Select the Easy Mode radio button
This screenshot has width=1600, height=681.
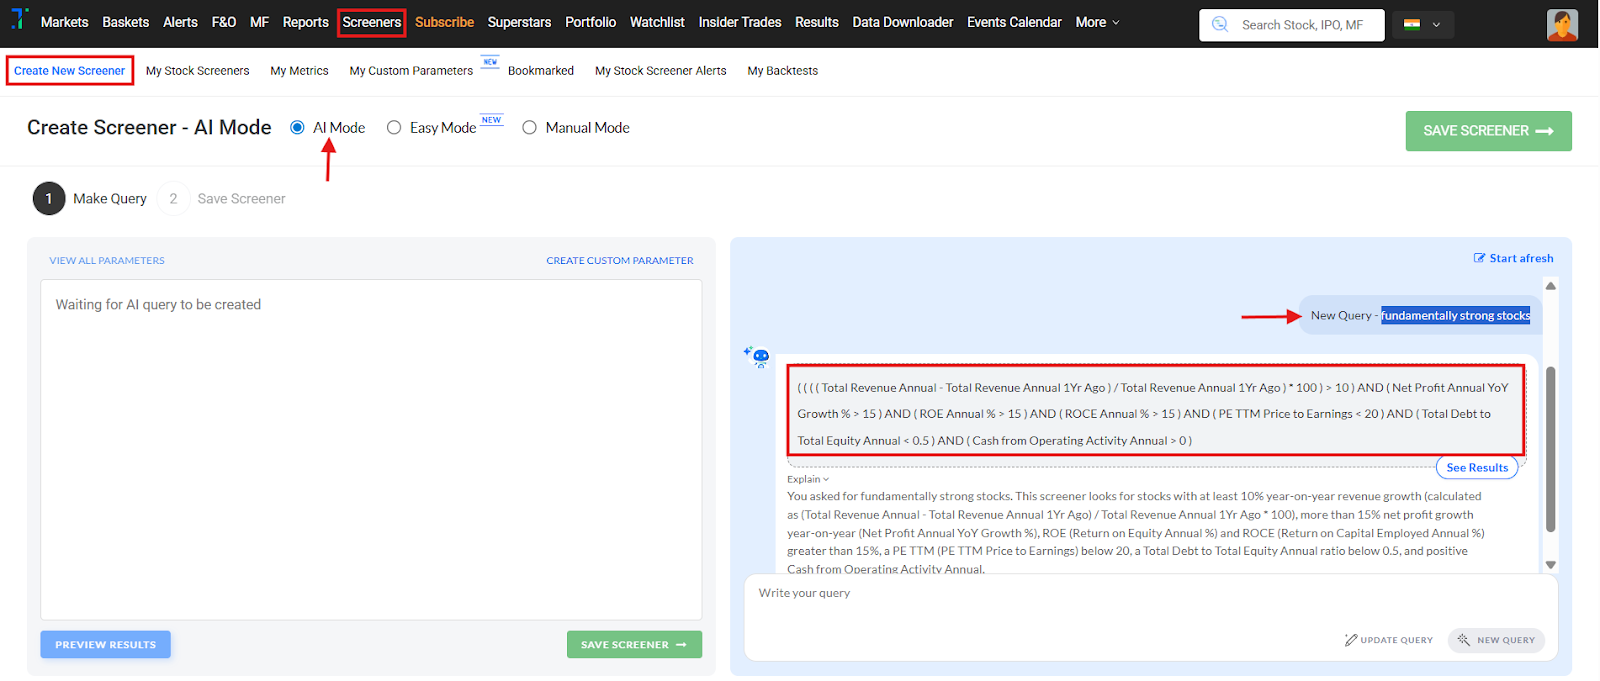click(x=394, y=128)
